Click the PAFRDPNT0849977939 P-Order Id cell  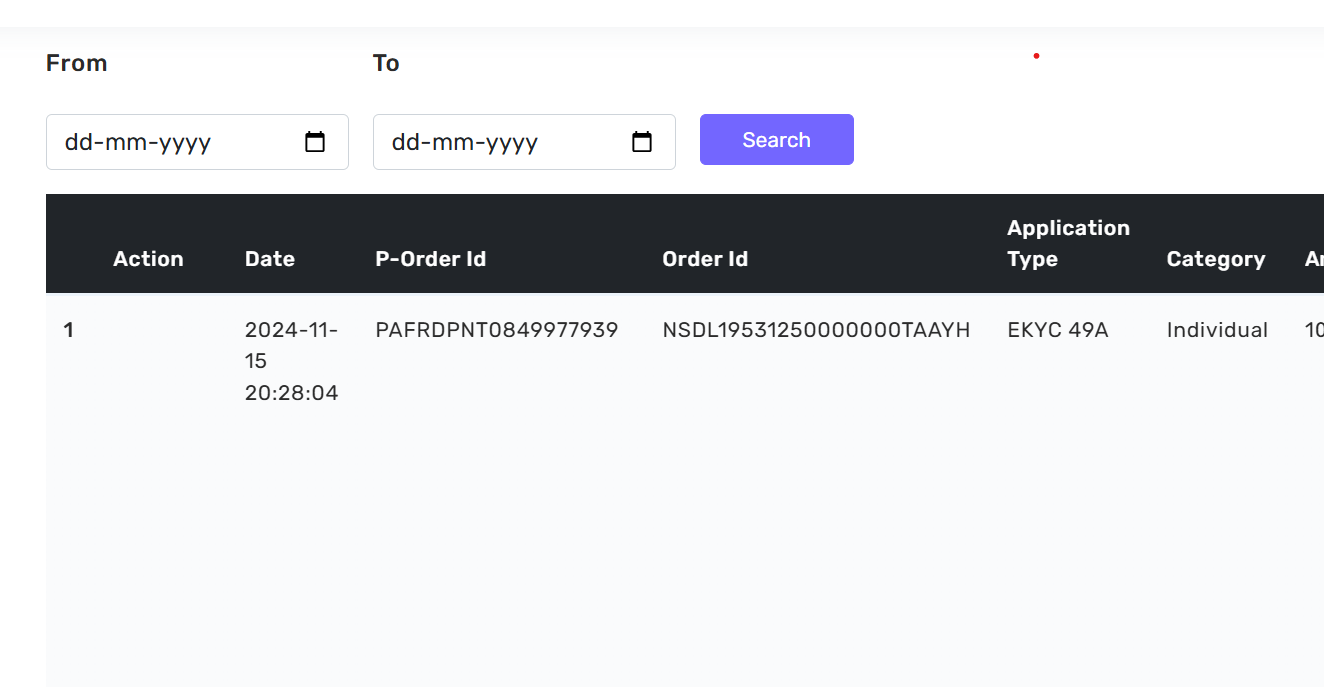click(x=496, y=330)
